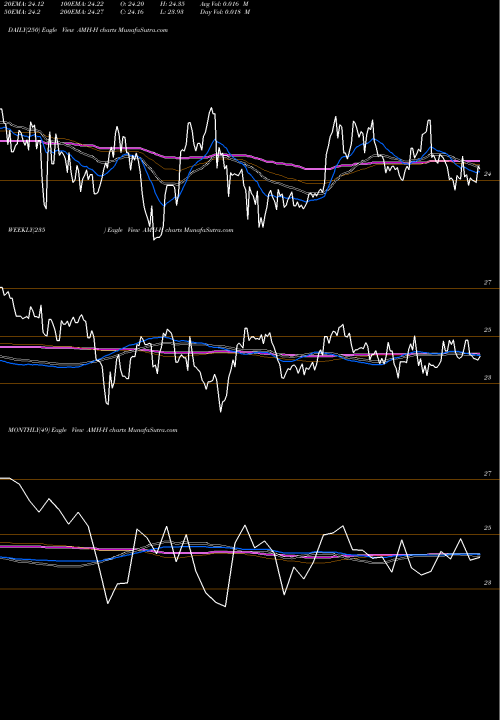
Task: Select the Avg Vol 0.016 M text
Action: [225, 3]
